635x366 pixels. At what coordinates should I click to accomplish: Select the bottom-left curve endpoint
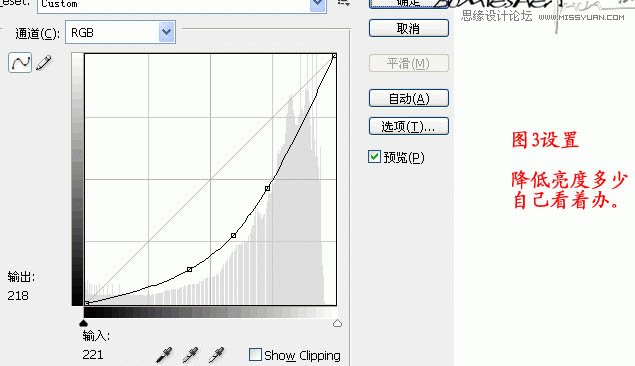point(86,303)
